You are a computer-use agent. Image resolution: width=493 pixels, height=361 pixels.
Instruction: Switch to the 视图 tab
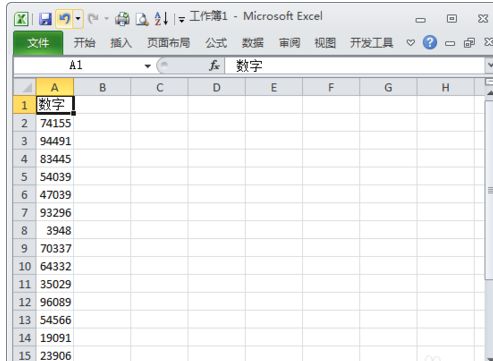pyautogui.click(x=325, y=43)
